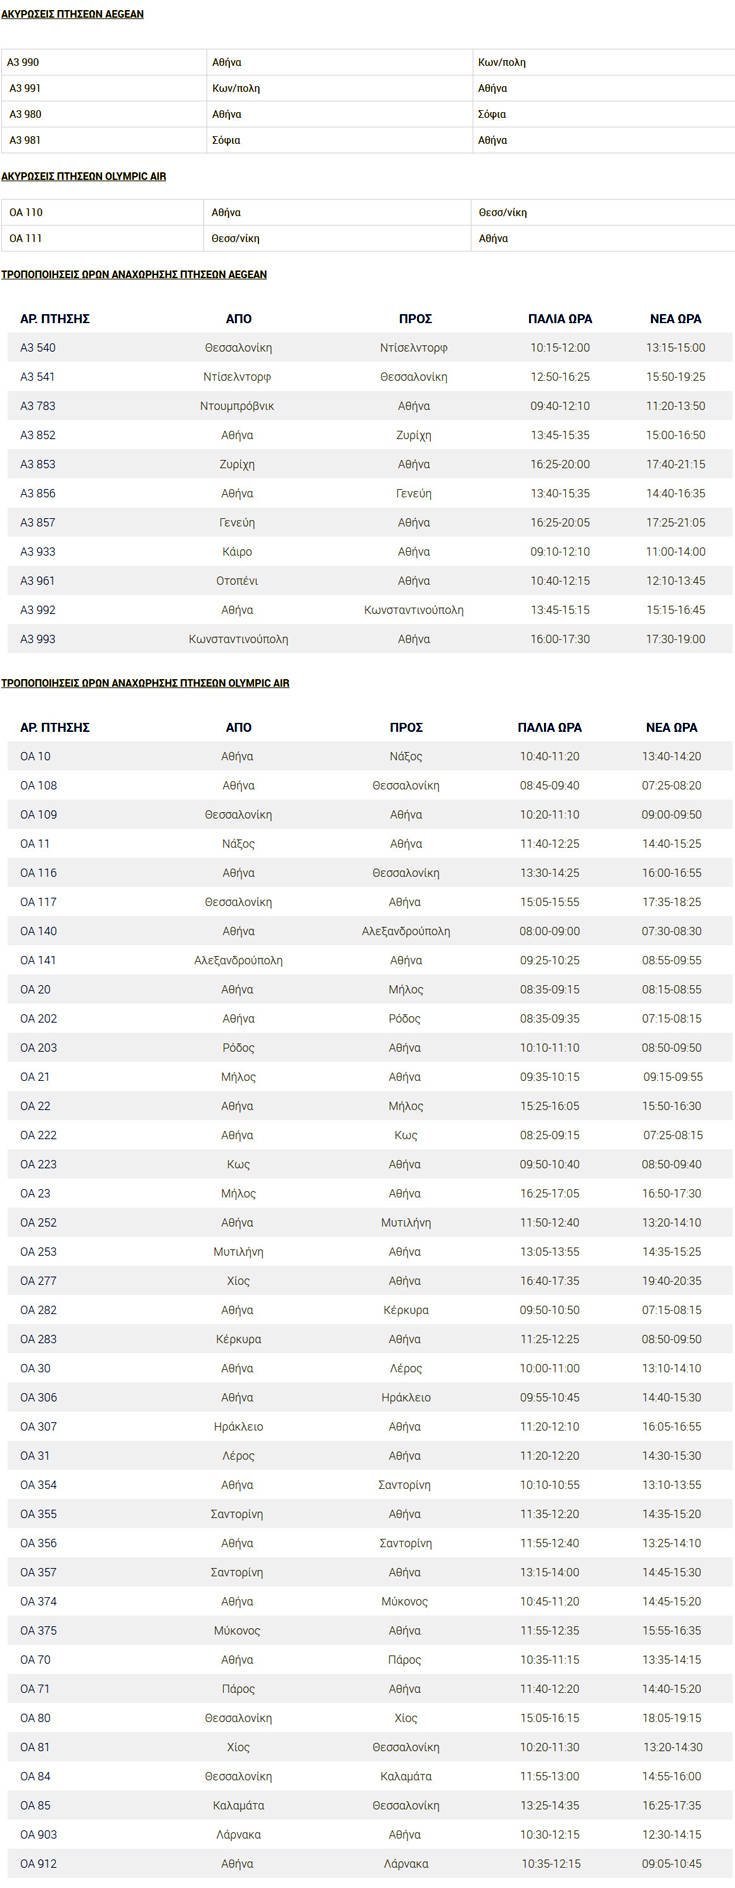This screenshot has height=1888, width=735.
Task: Click the new time 11:00-14:00 for A3 933
Action: tap(675, 552)
